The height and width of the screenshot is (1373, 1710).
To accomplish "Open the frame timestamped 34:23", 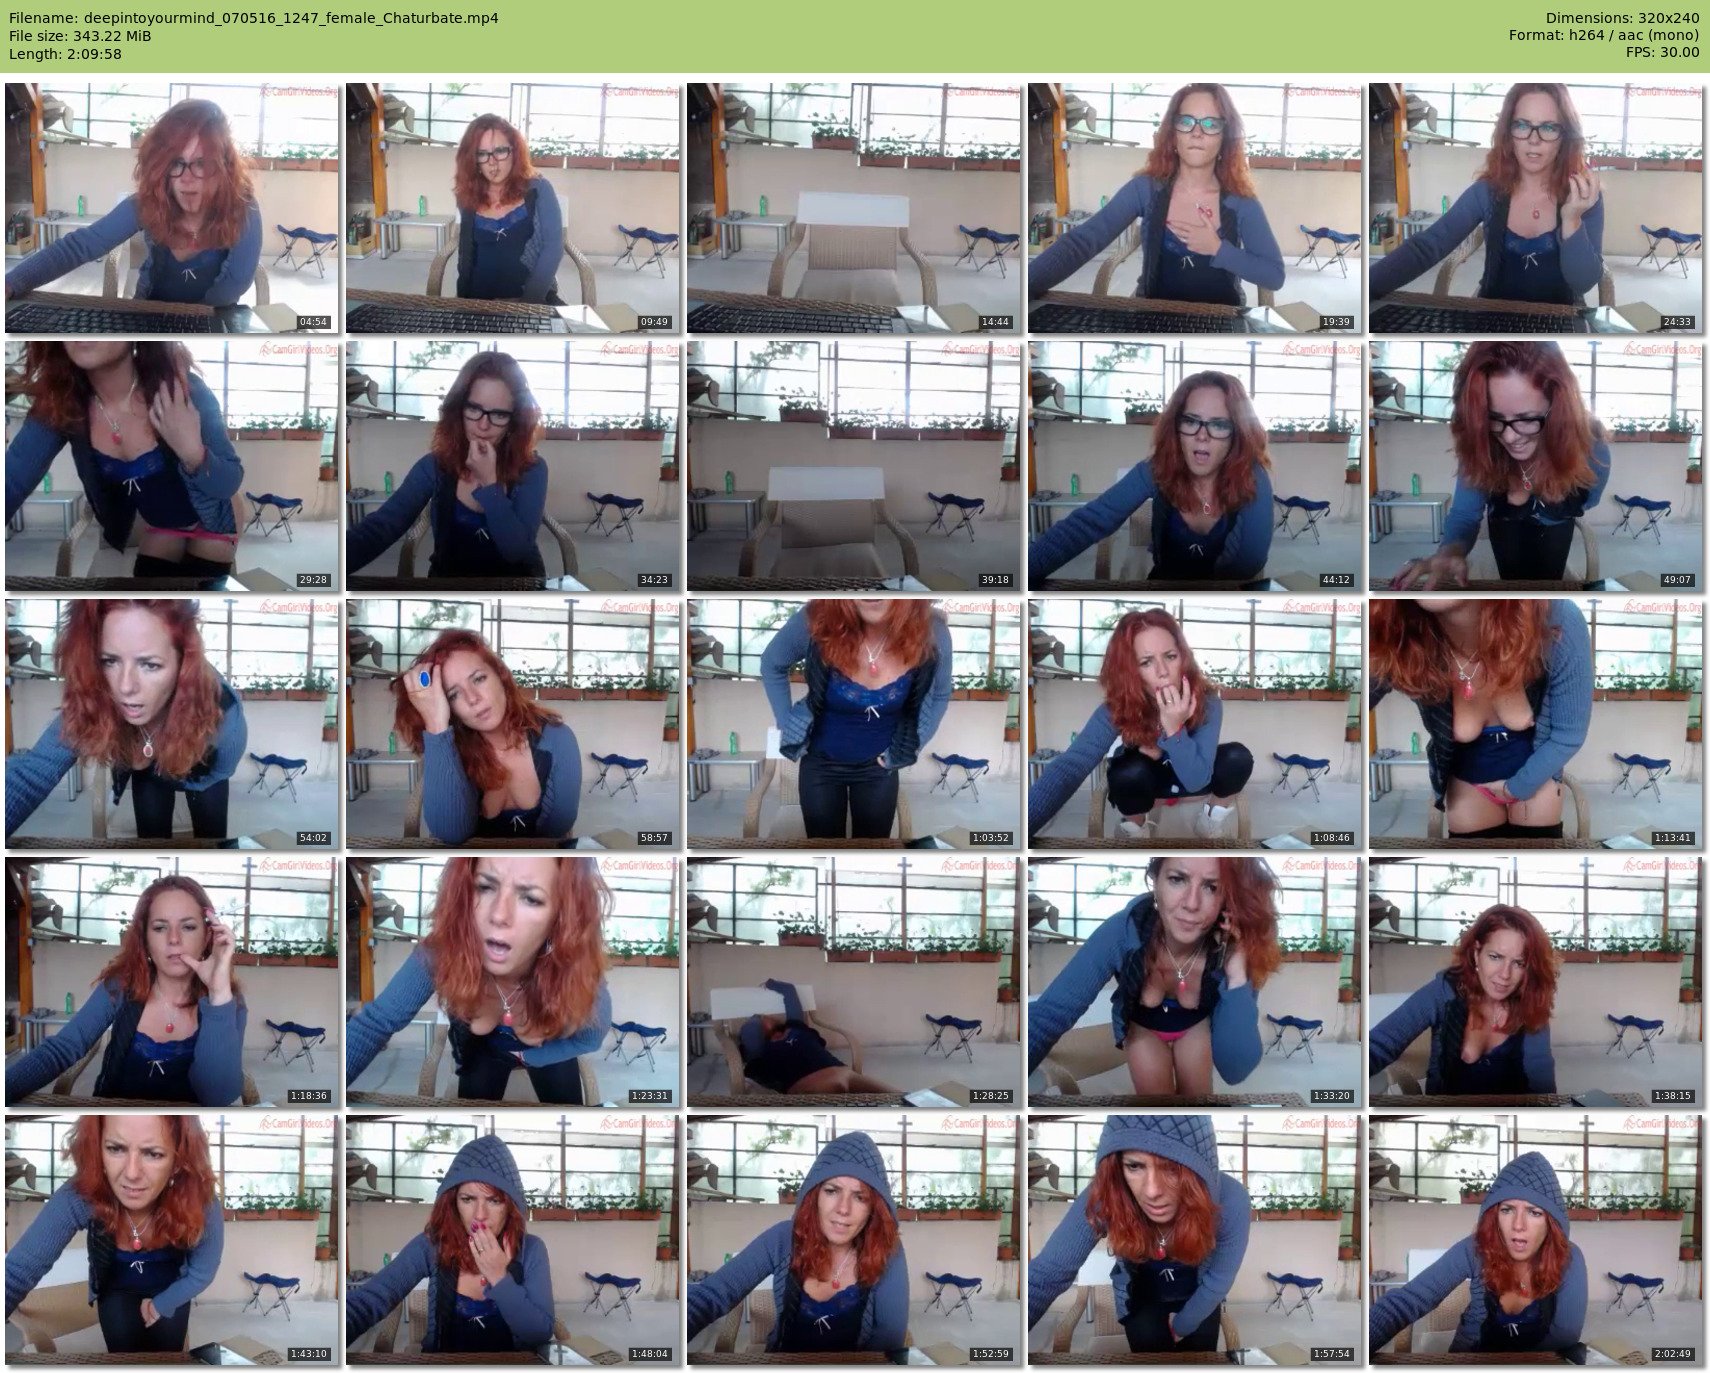I will point(513,466).
